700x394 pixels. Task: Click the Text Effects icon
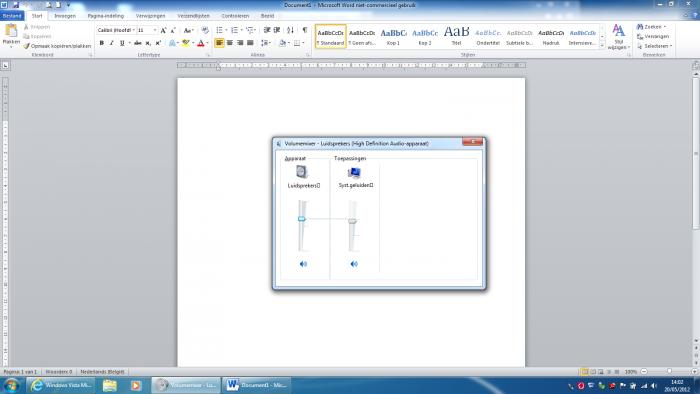172,43
